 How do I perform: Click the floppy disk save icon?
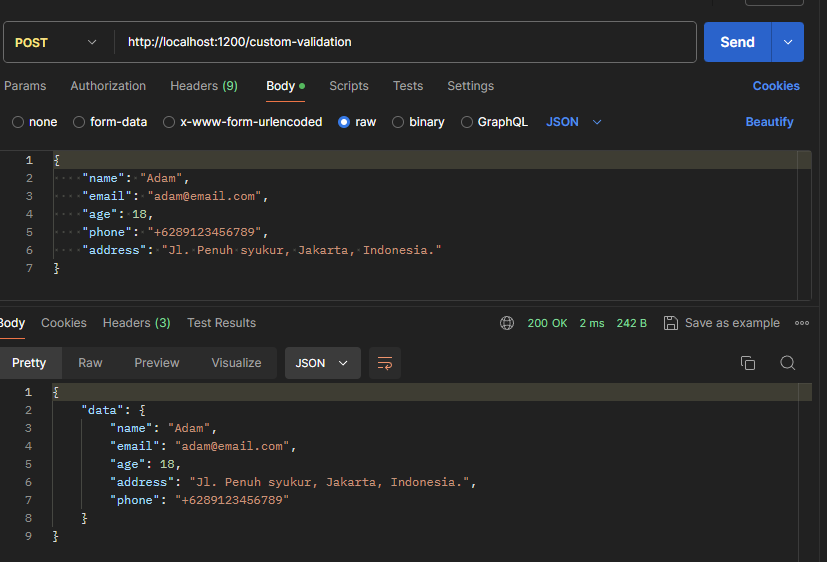[x=670, y=323]
